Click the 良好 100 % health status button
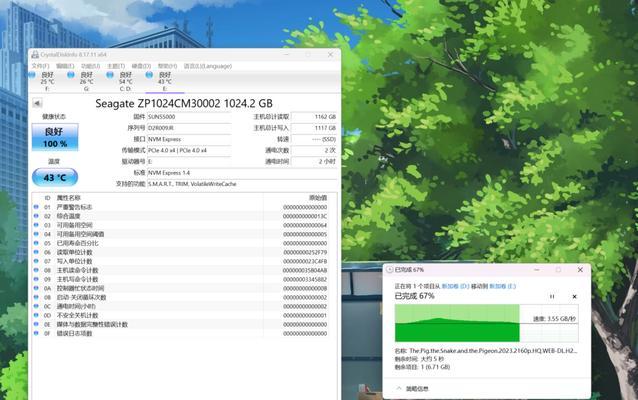Viewport: 638px width, 400px height. [55, 137]
